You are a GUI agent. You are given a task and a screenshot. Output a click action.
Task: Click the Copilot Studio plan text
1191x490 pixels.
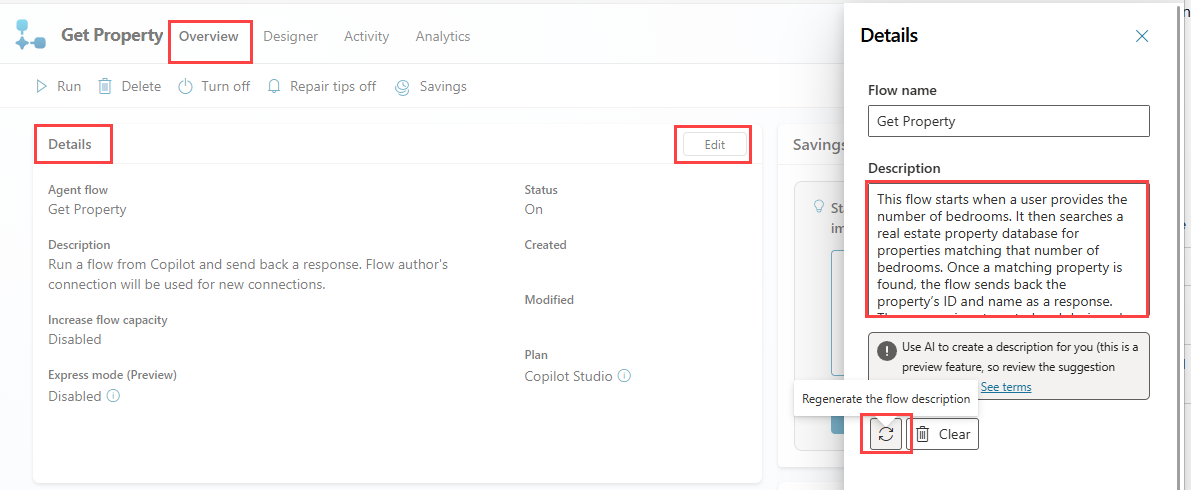568,376
